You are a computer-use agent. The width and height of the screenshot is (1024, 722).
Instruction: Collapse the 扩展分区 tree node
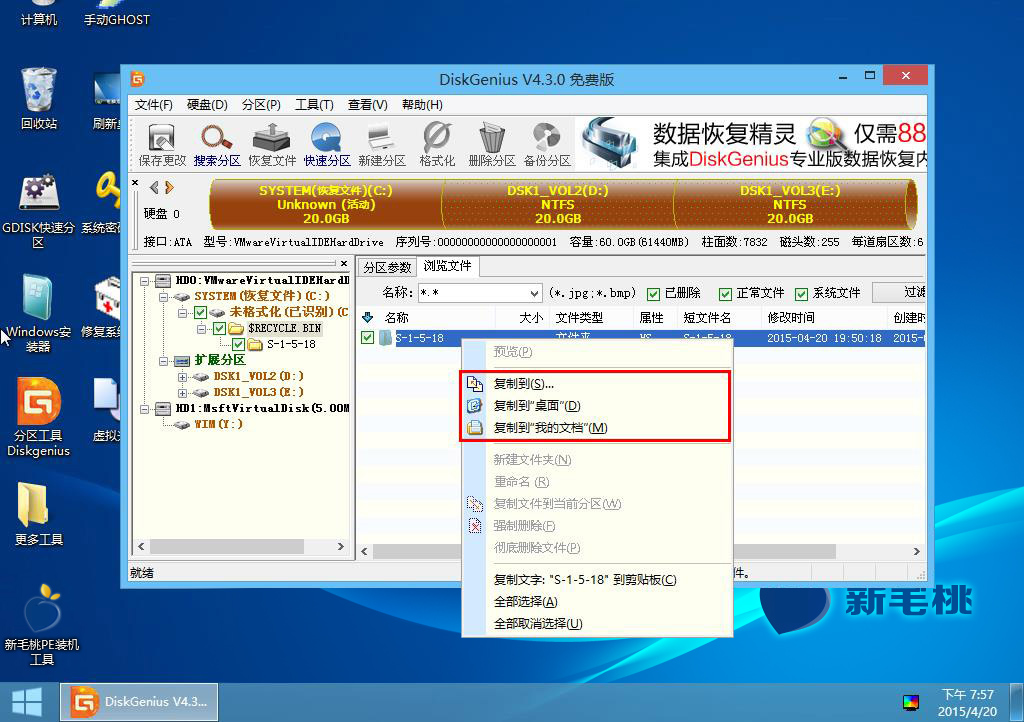[163, 360]
